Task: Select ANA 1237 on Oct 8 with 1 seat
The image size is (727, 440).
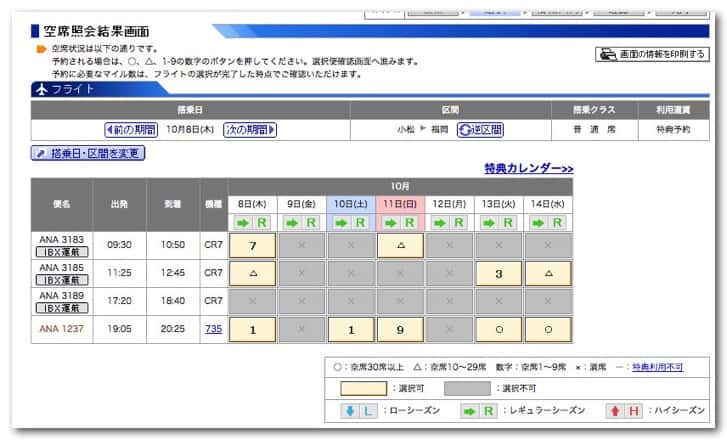Action: point(253,330)
